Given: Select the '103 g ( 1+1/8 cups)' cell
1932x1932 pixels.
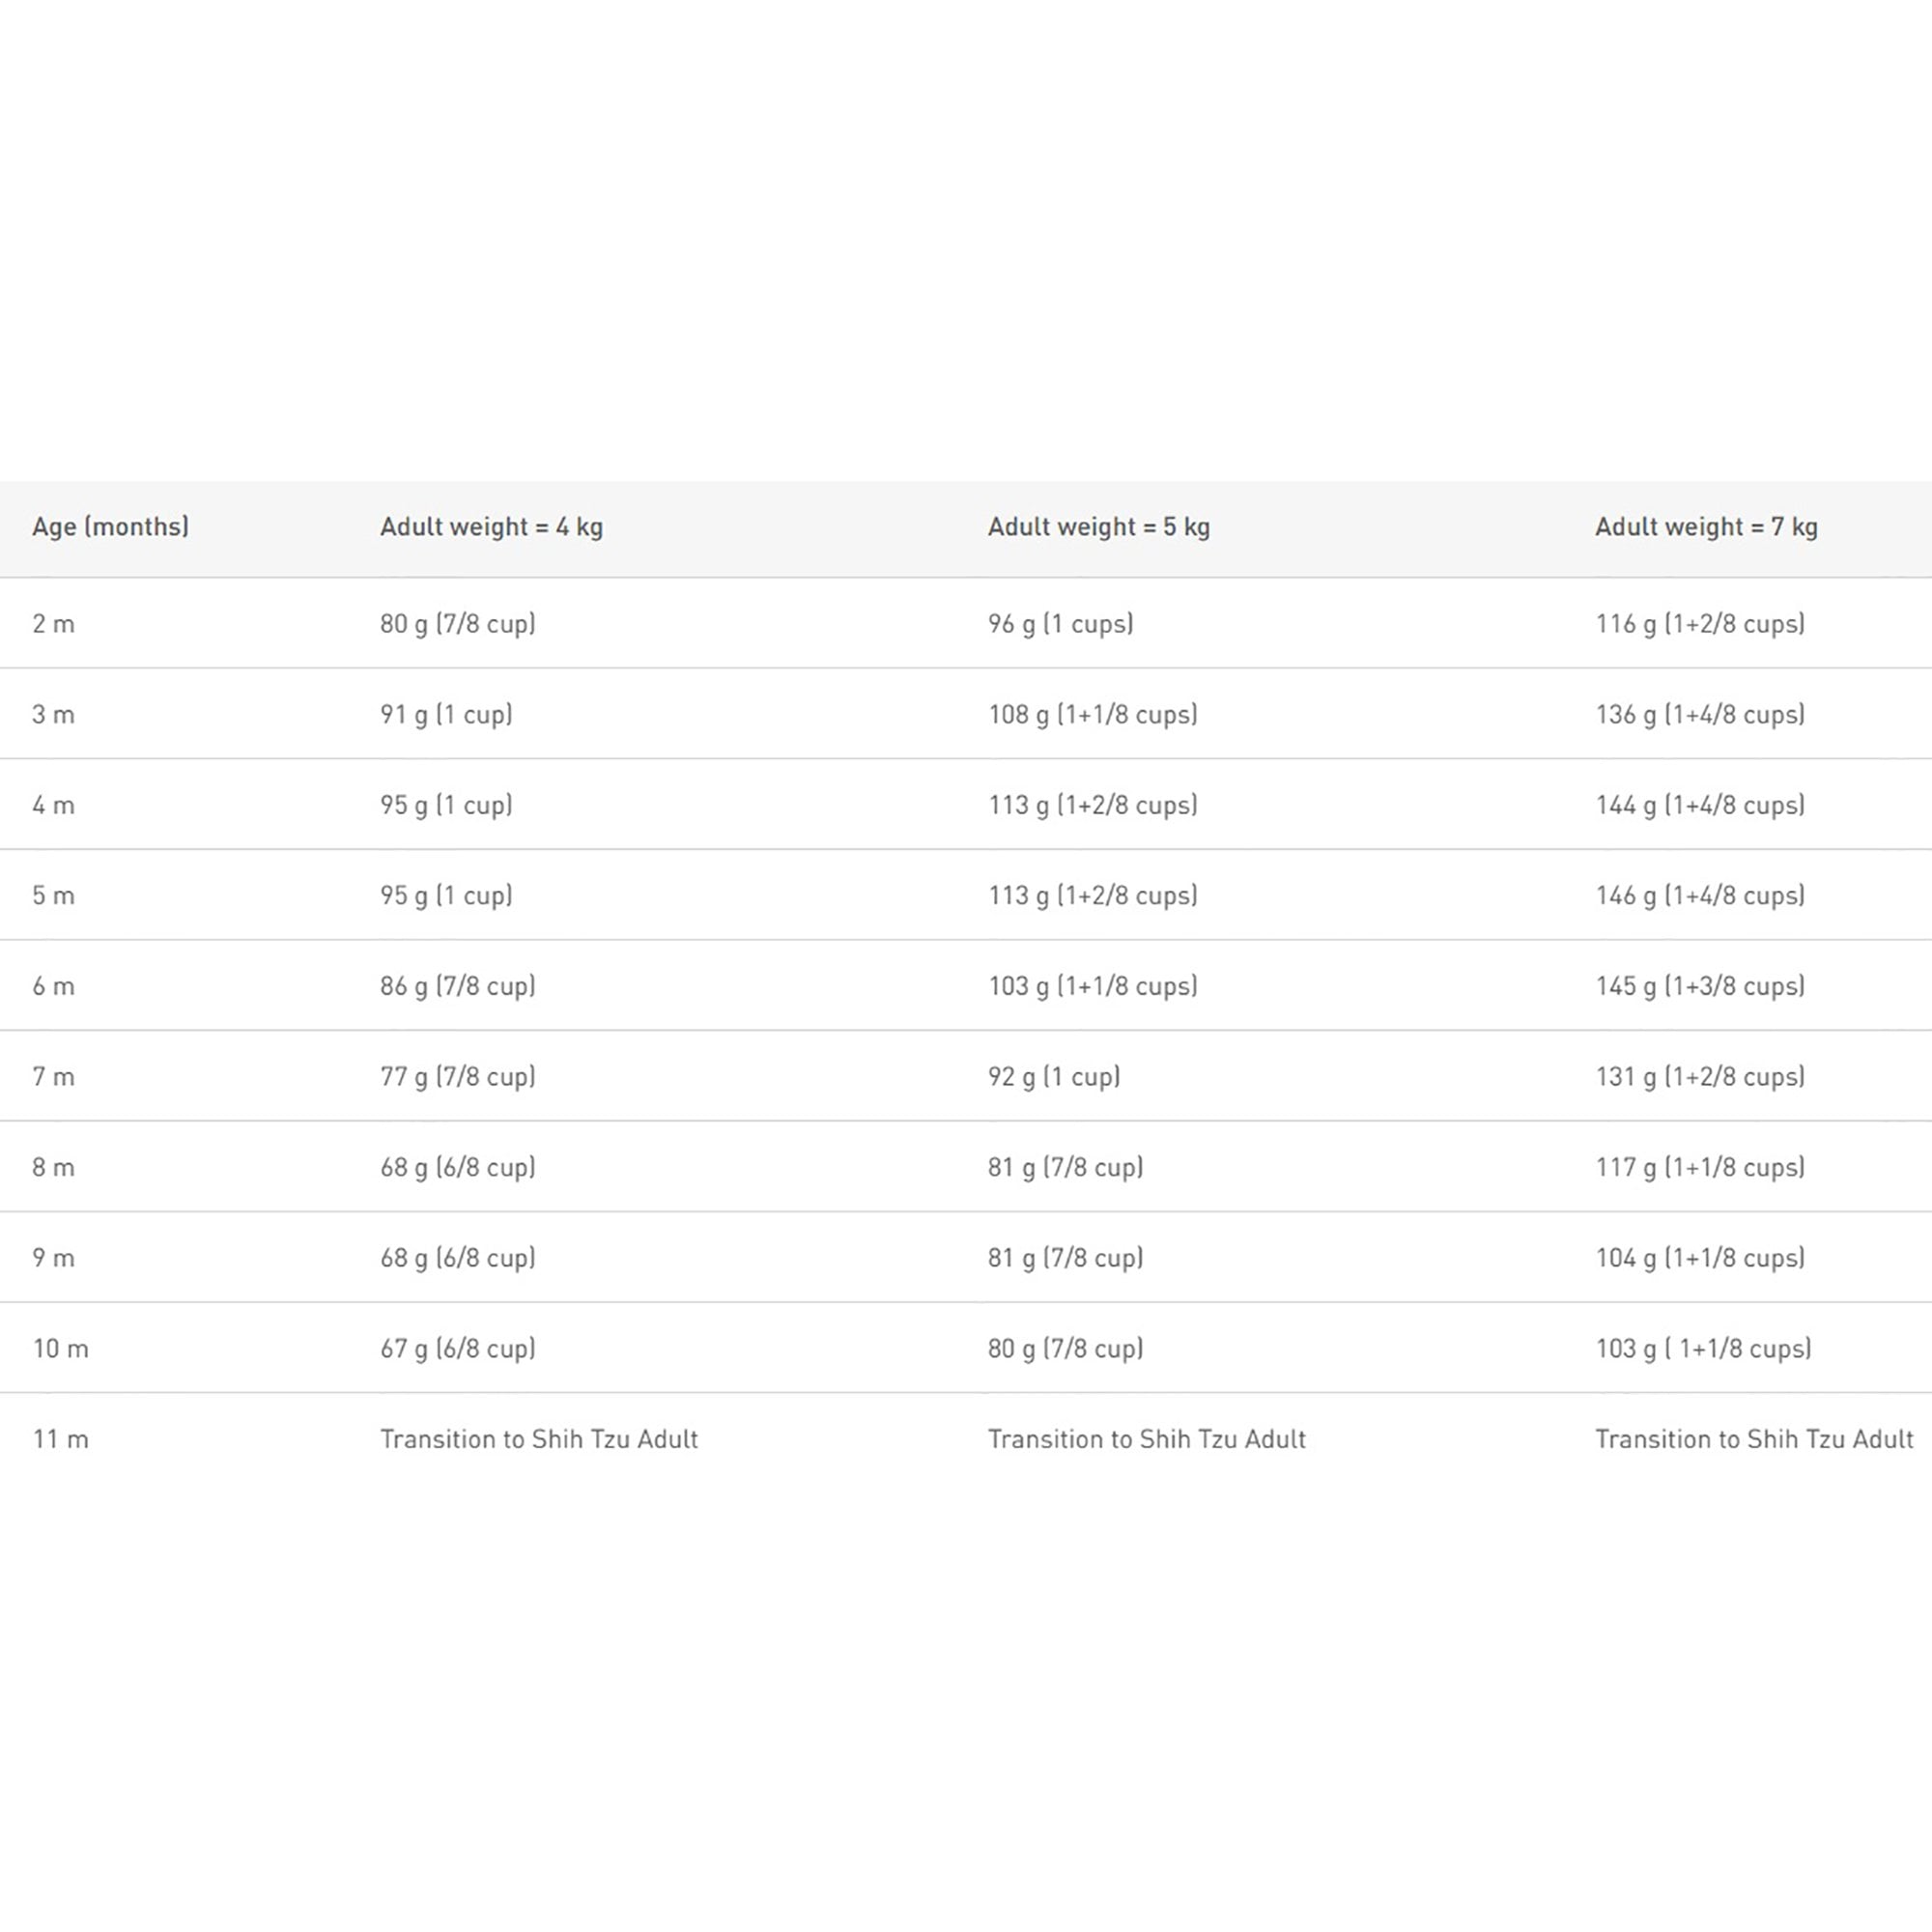Looking at the screenshot, I should (1702, 1349).
